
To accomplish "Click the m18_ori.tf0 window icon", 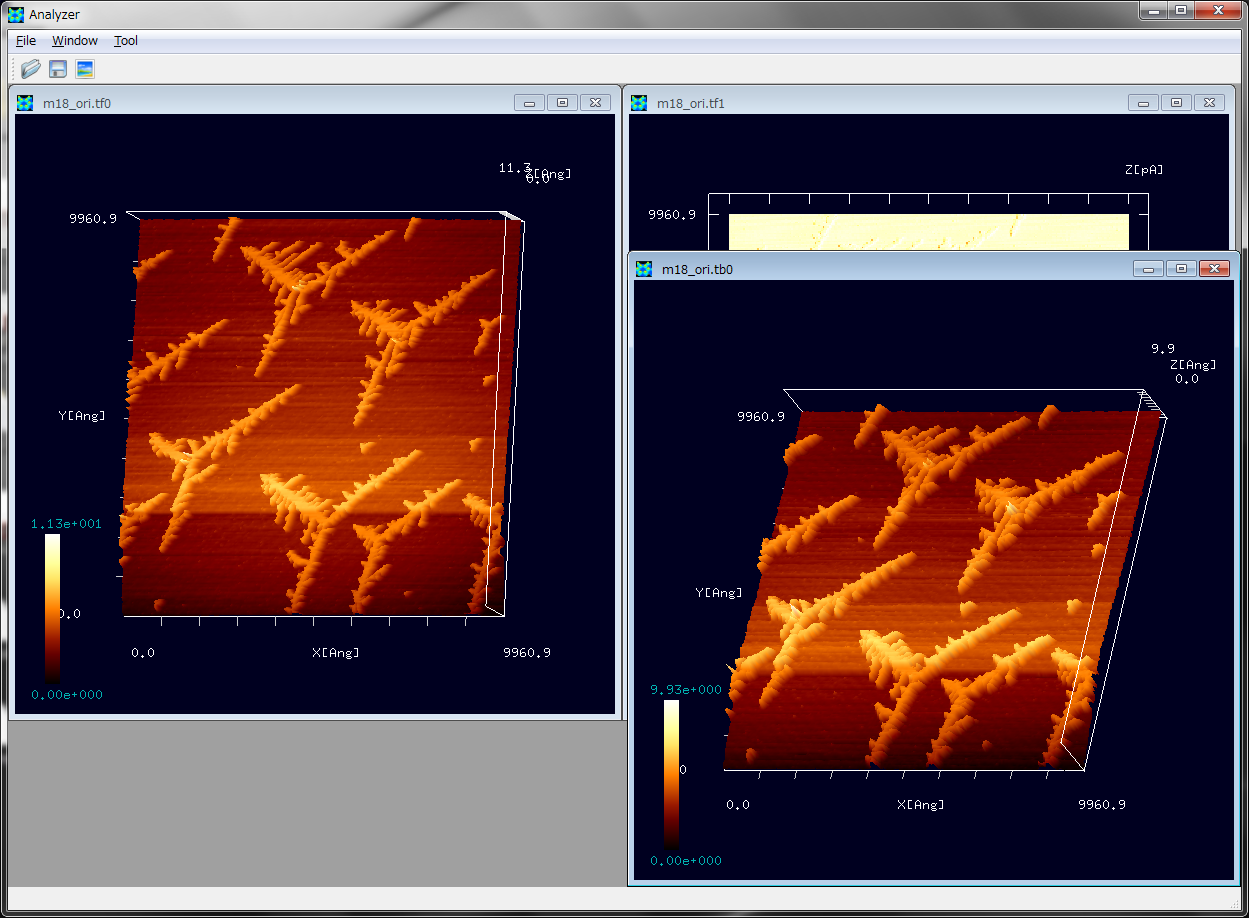I will (25, 102).
